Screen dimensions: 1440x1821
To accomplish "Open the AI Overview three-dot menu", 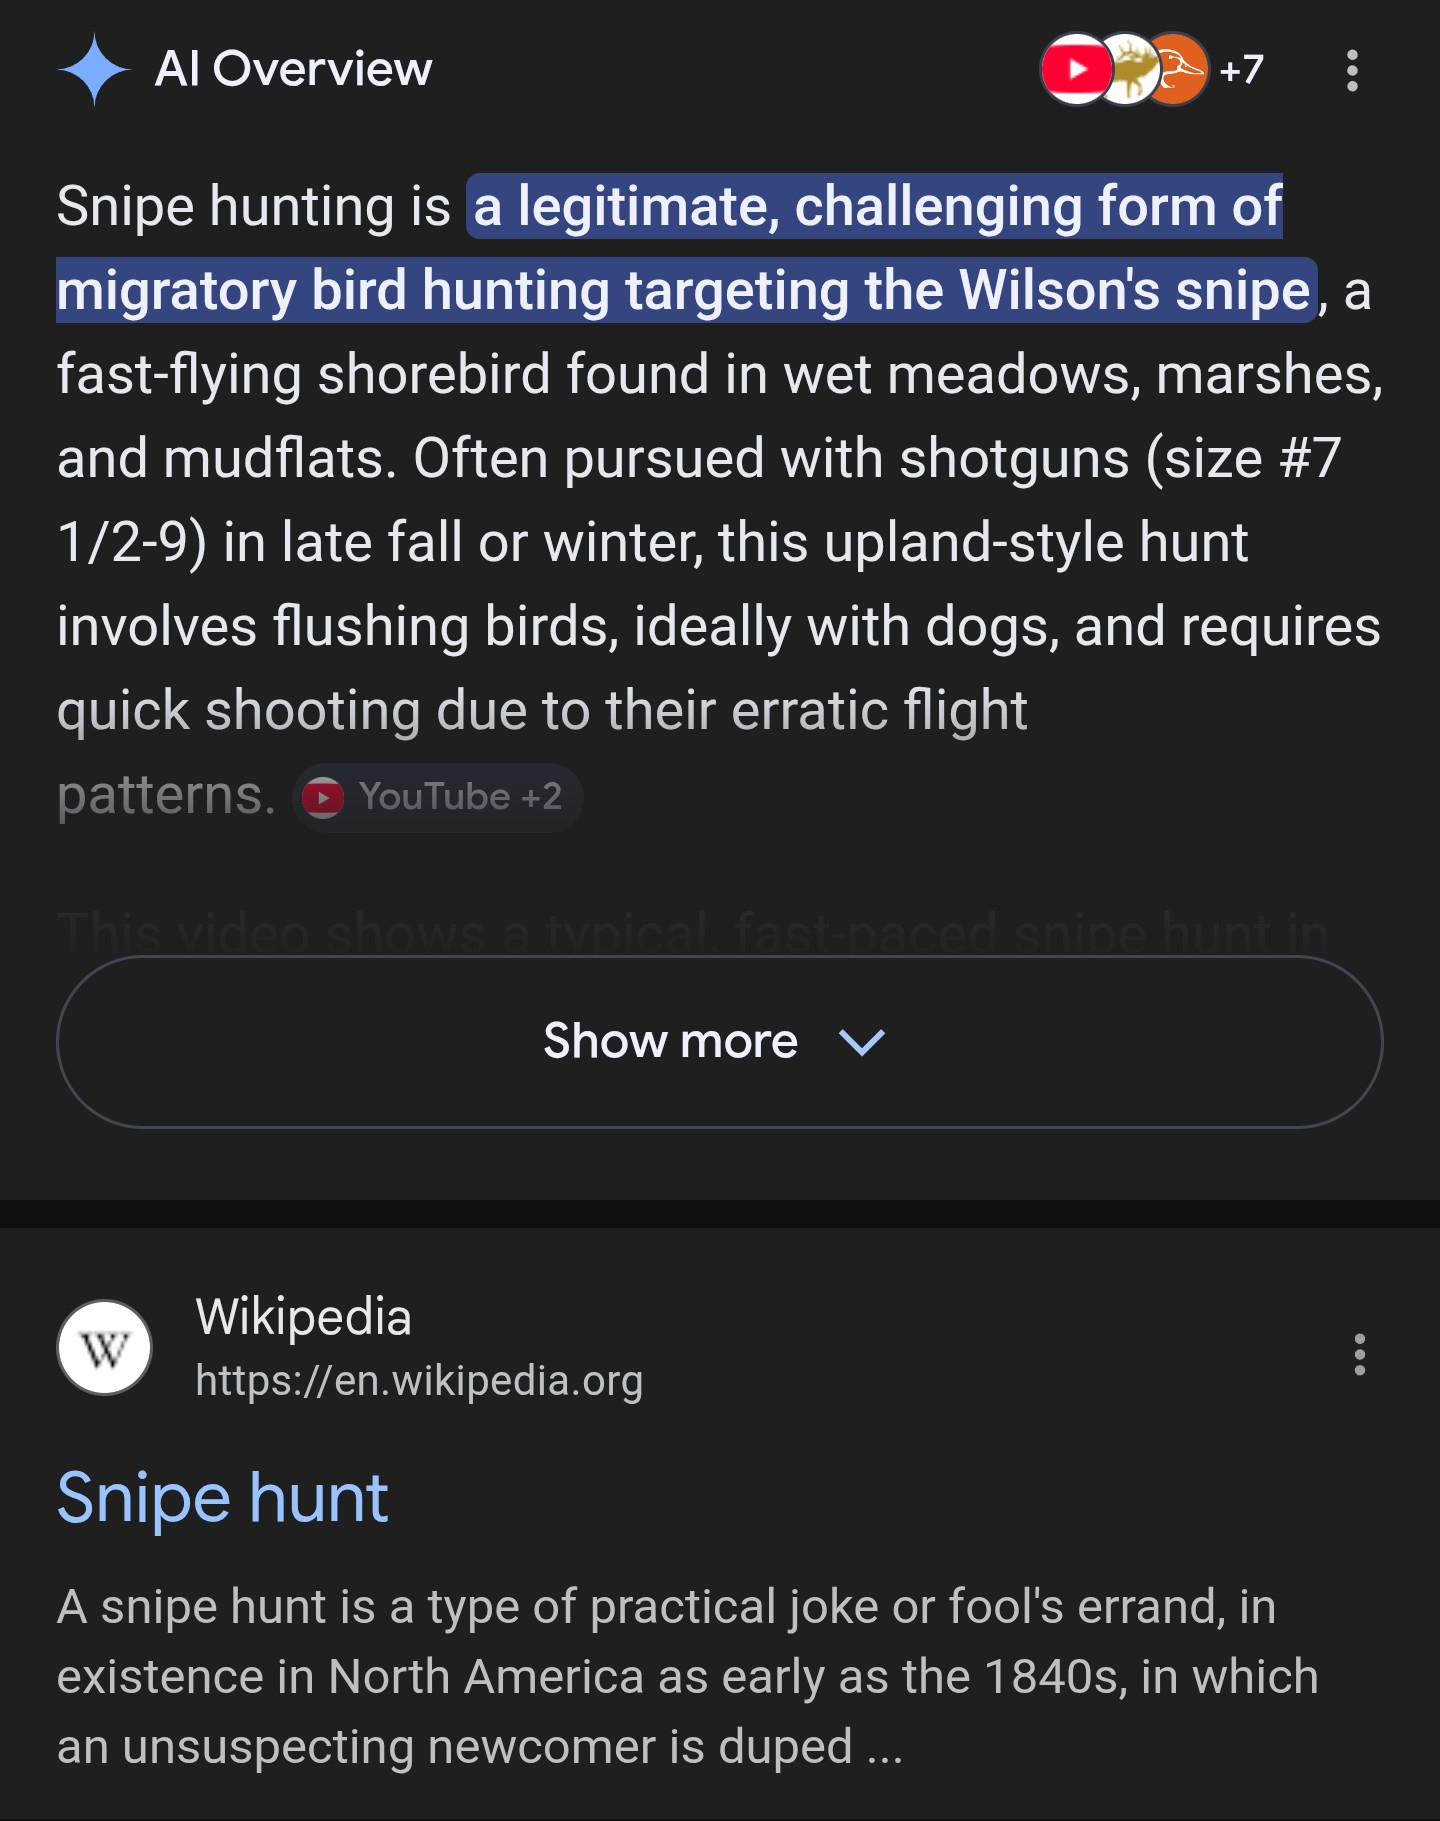I will pyautogui.click(x=1352, y=70).
